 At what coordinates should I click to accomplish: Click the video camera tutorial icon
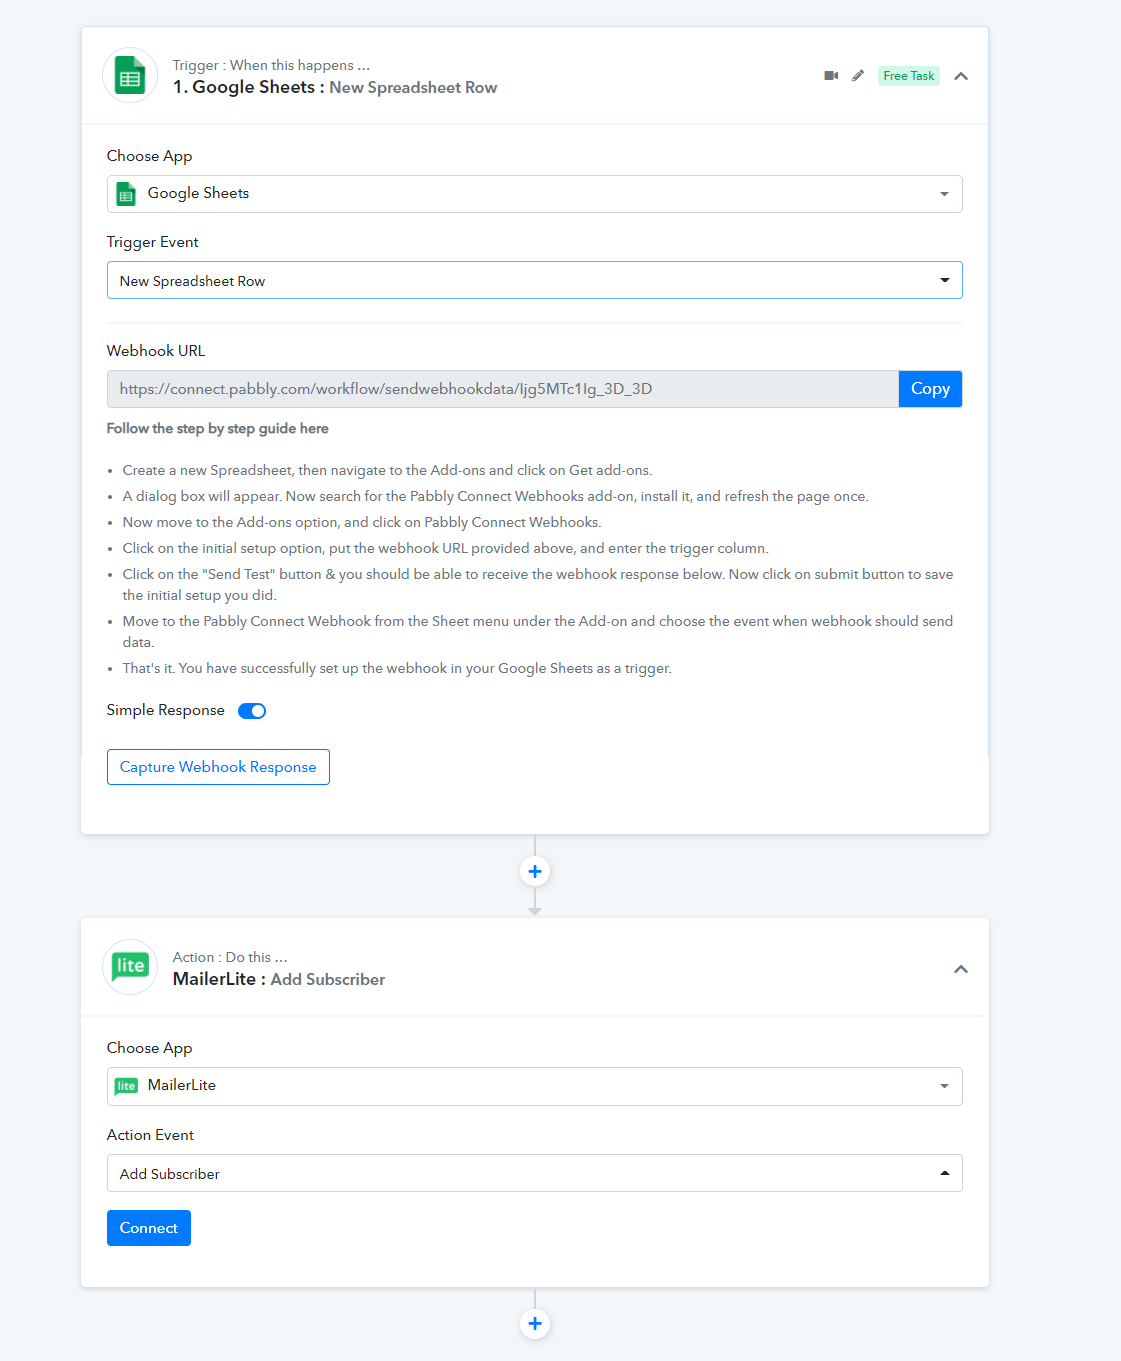pos(831,76)
